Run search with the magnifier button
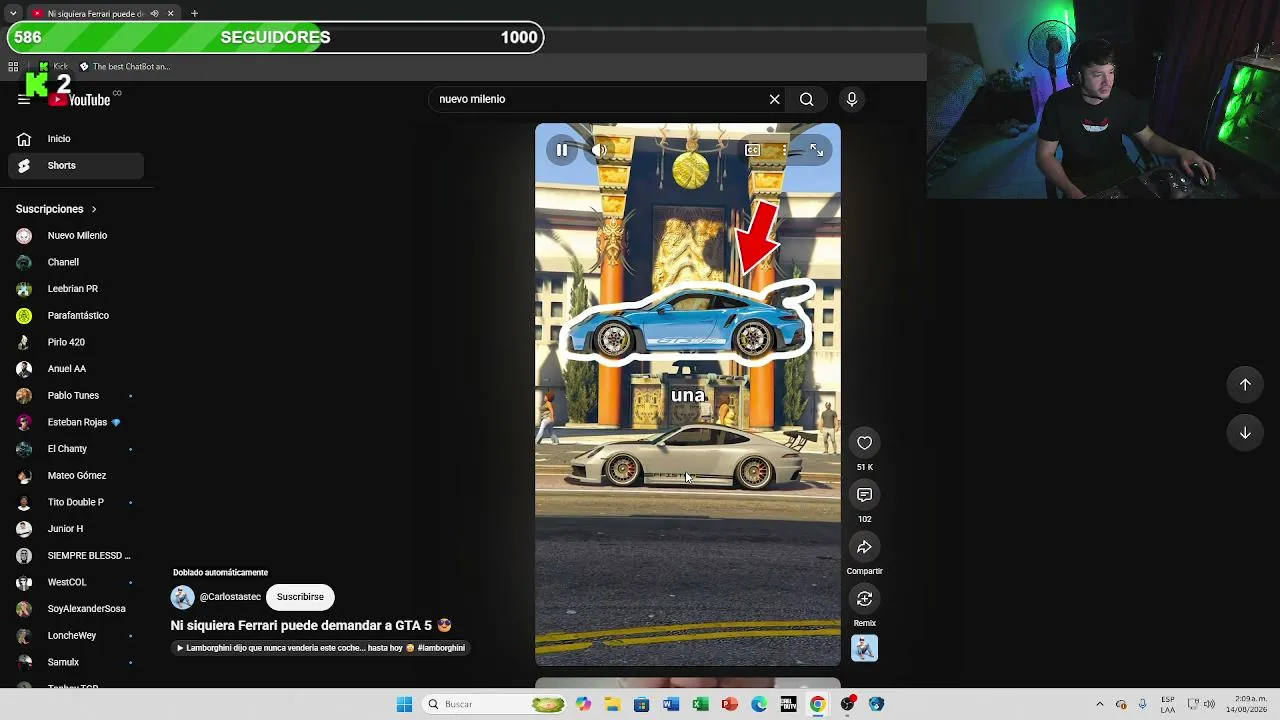Screen dimensions: 1280x720 click(x=806, y=99)
